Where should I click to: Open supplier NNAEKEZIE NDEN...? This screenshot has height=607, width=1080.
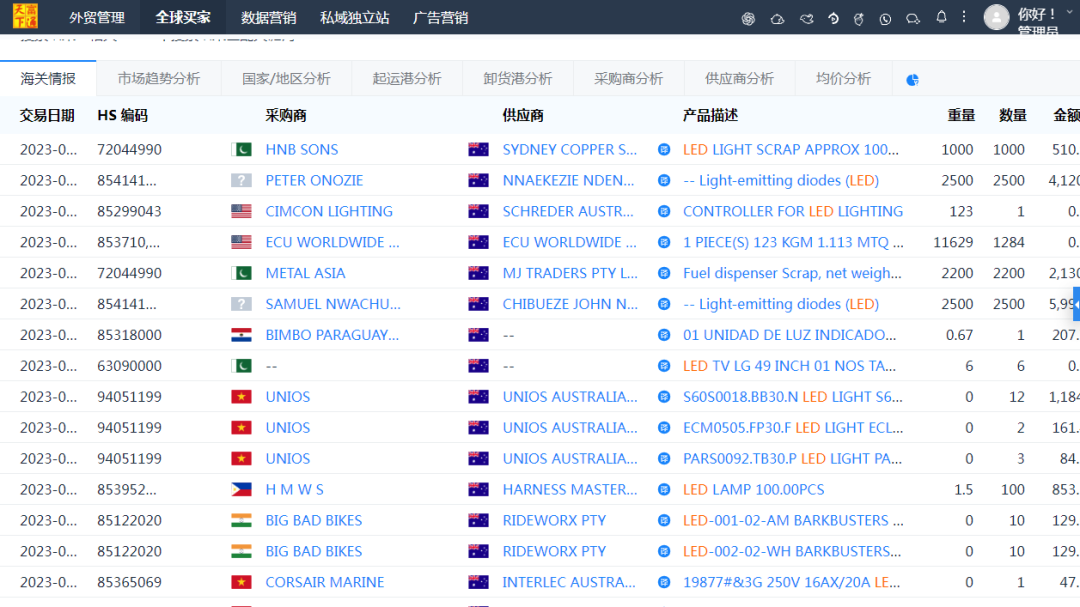click(568, 181)
